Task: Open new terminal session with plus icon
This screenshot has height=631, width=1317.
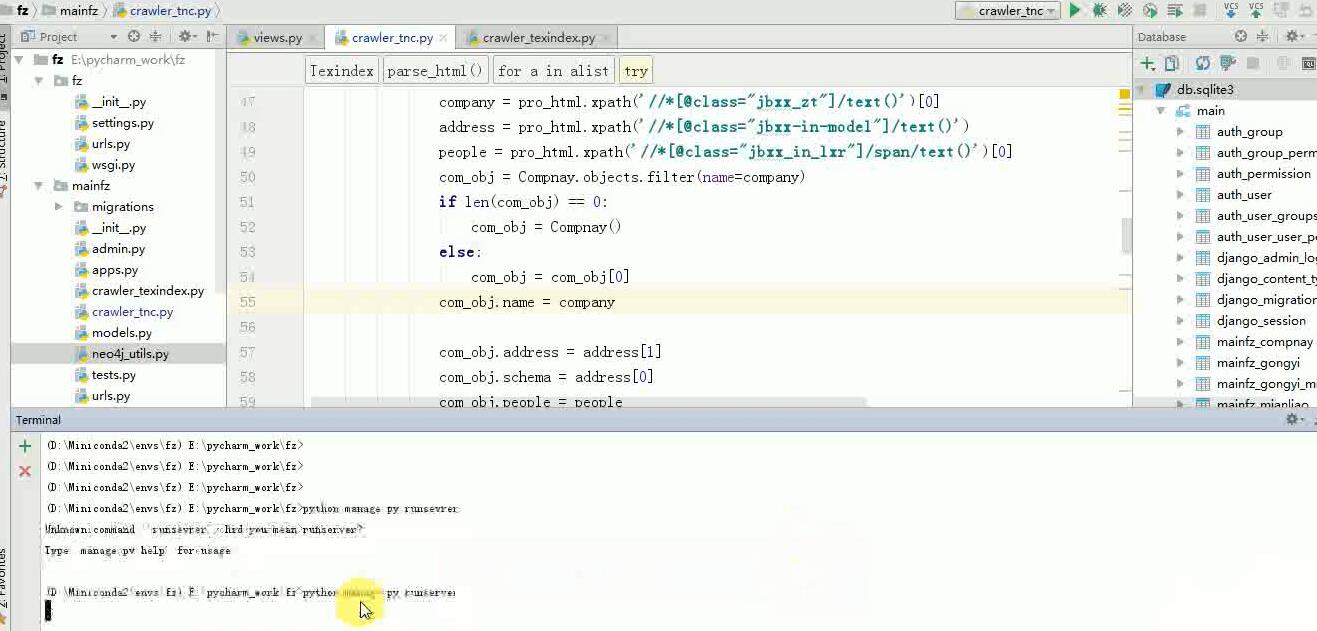Action: (25, 446)
